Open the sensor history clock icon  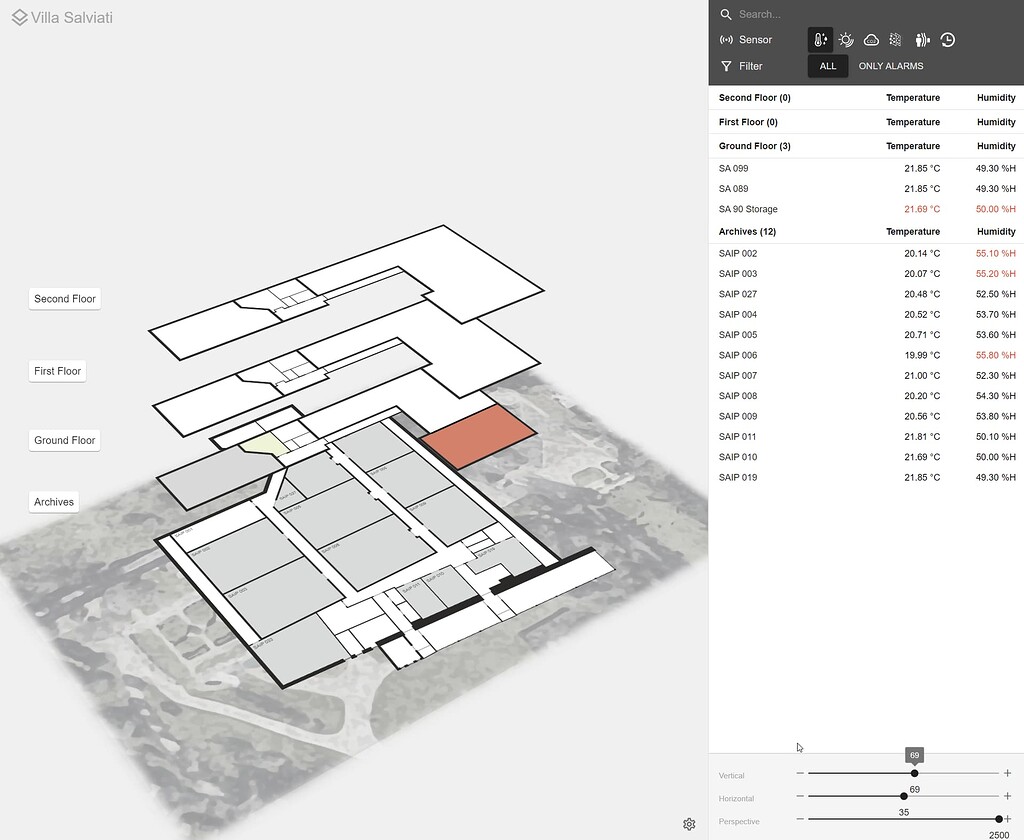pos(947,39)
